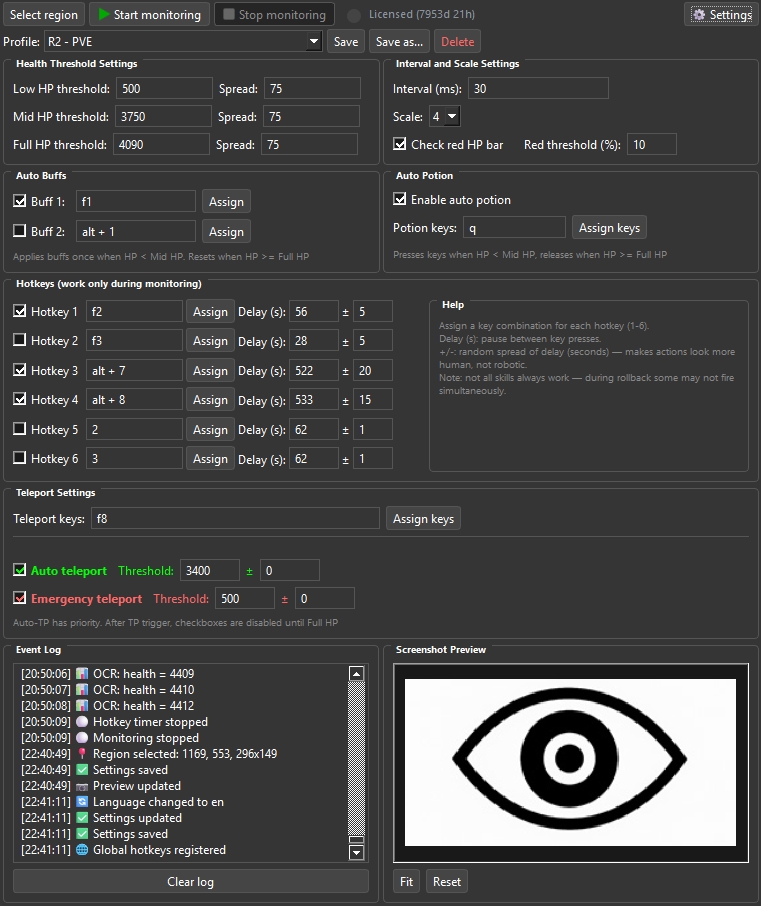Disable the Emergency teleport checkbox

(x=20, y=598)
